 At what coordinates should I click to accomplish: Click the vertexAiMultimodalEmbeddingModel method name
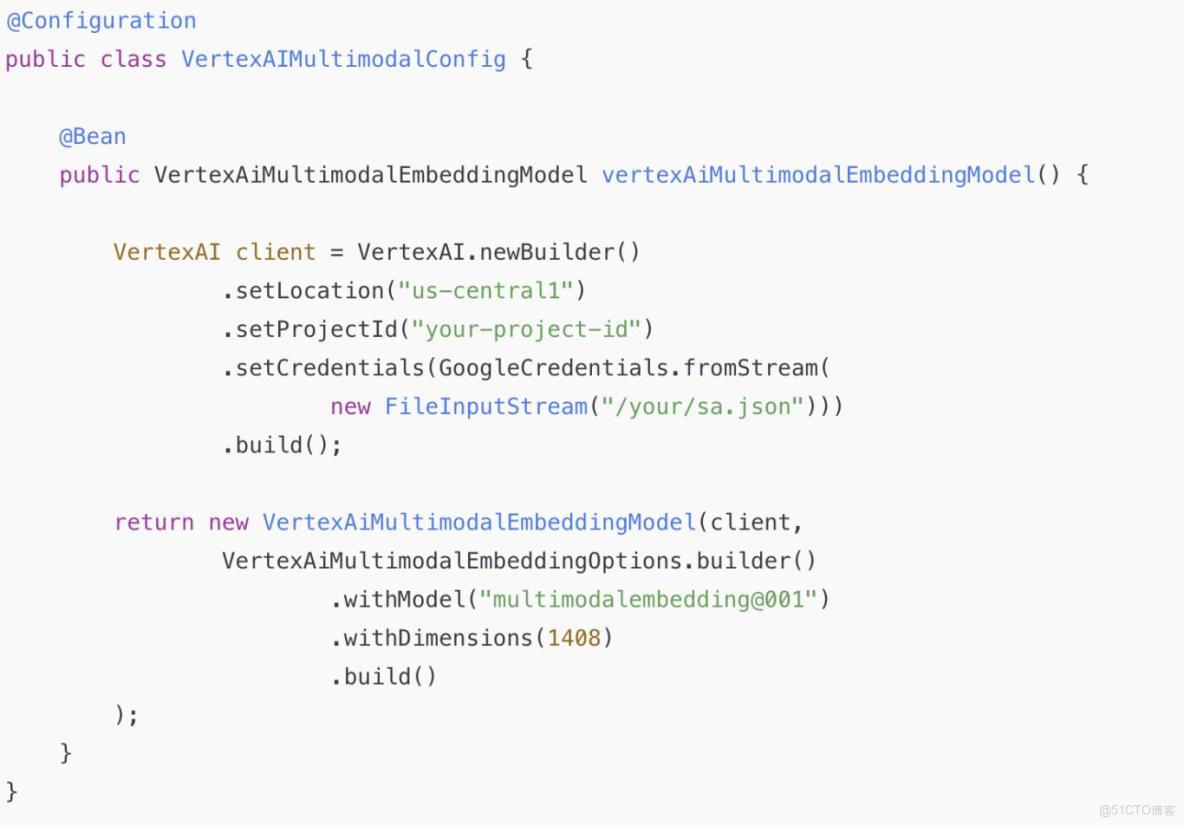[818, 175]
